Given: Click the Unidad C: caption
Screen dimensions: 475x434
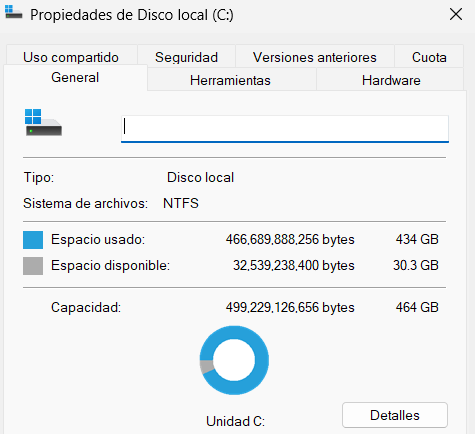Looking at the screenshot, I should coord(235,421).
